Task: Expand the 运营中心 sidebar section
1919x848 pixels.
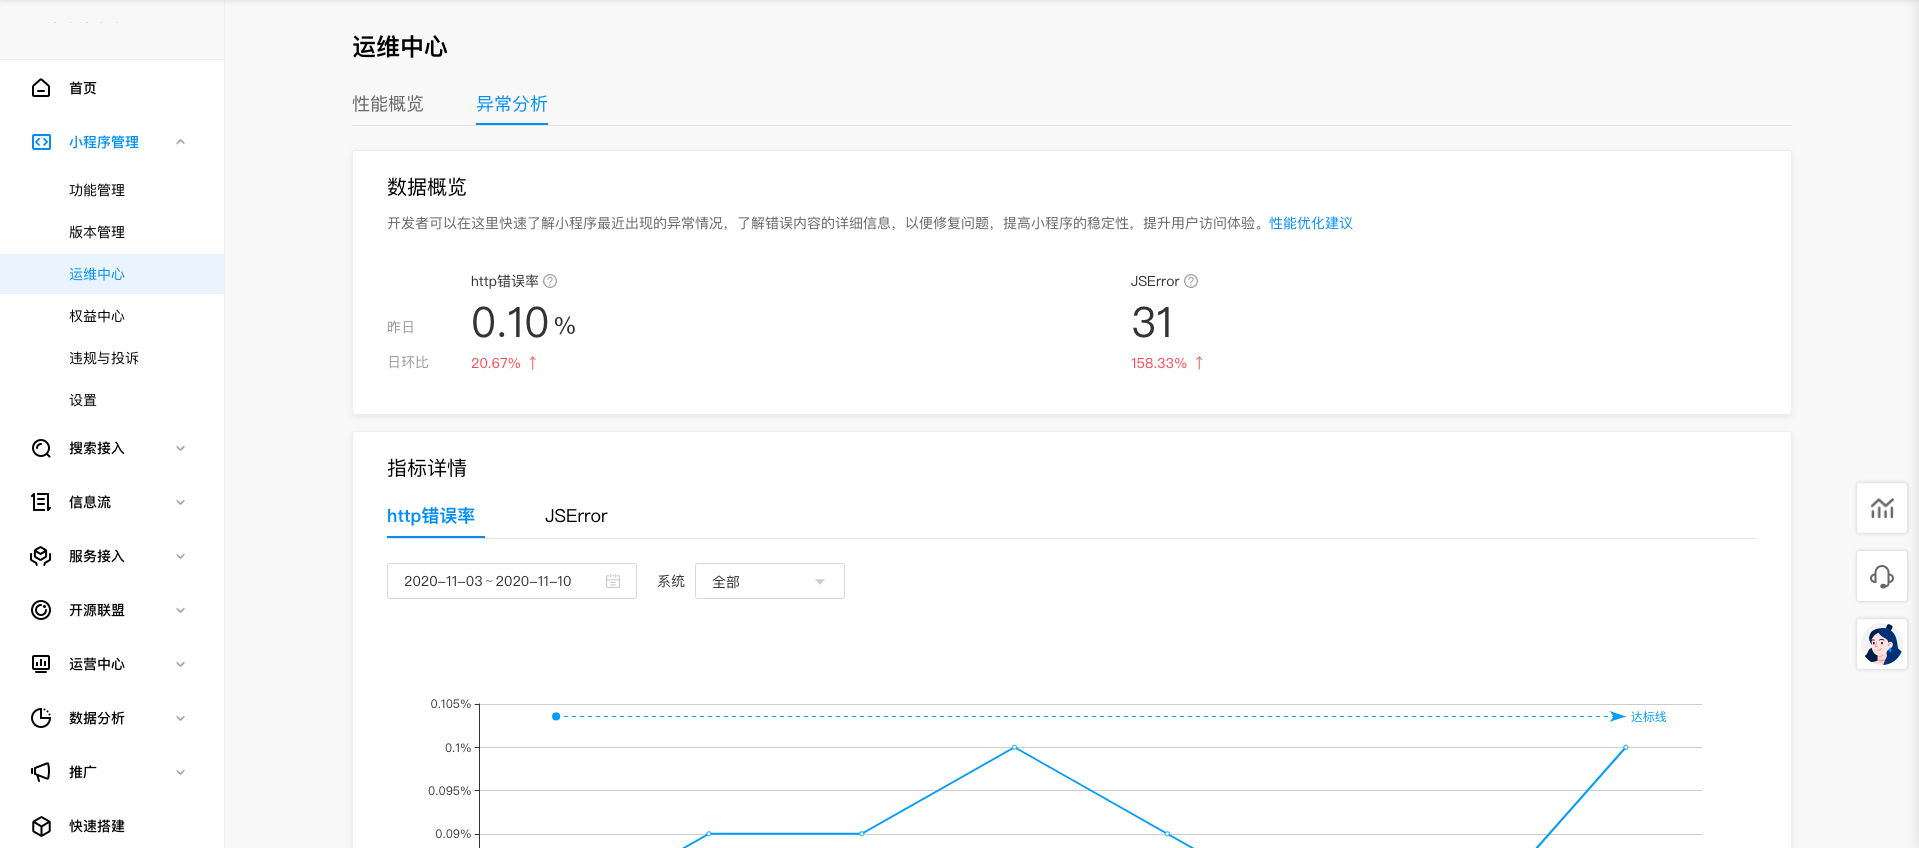Action: pyautogui.click(x=181, y=664)
